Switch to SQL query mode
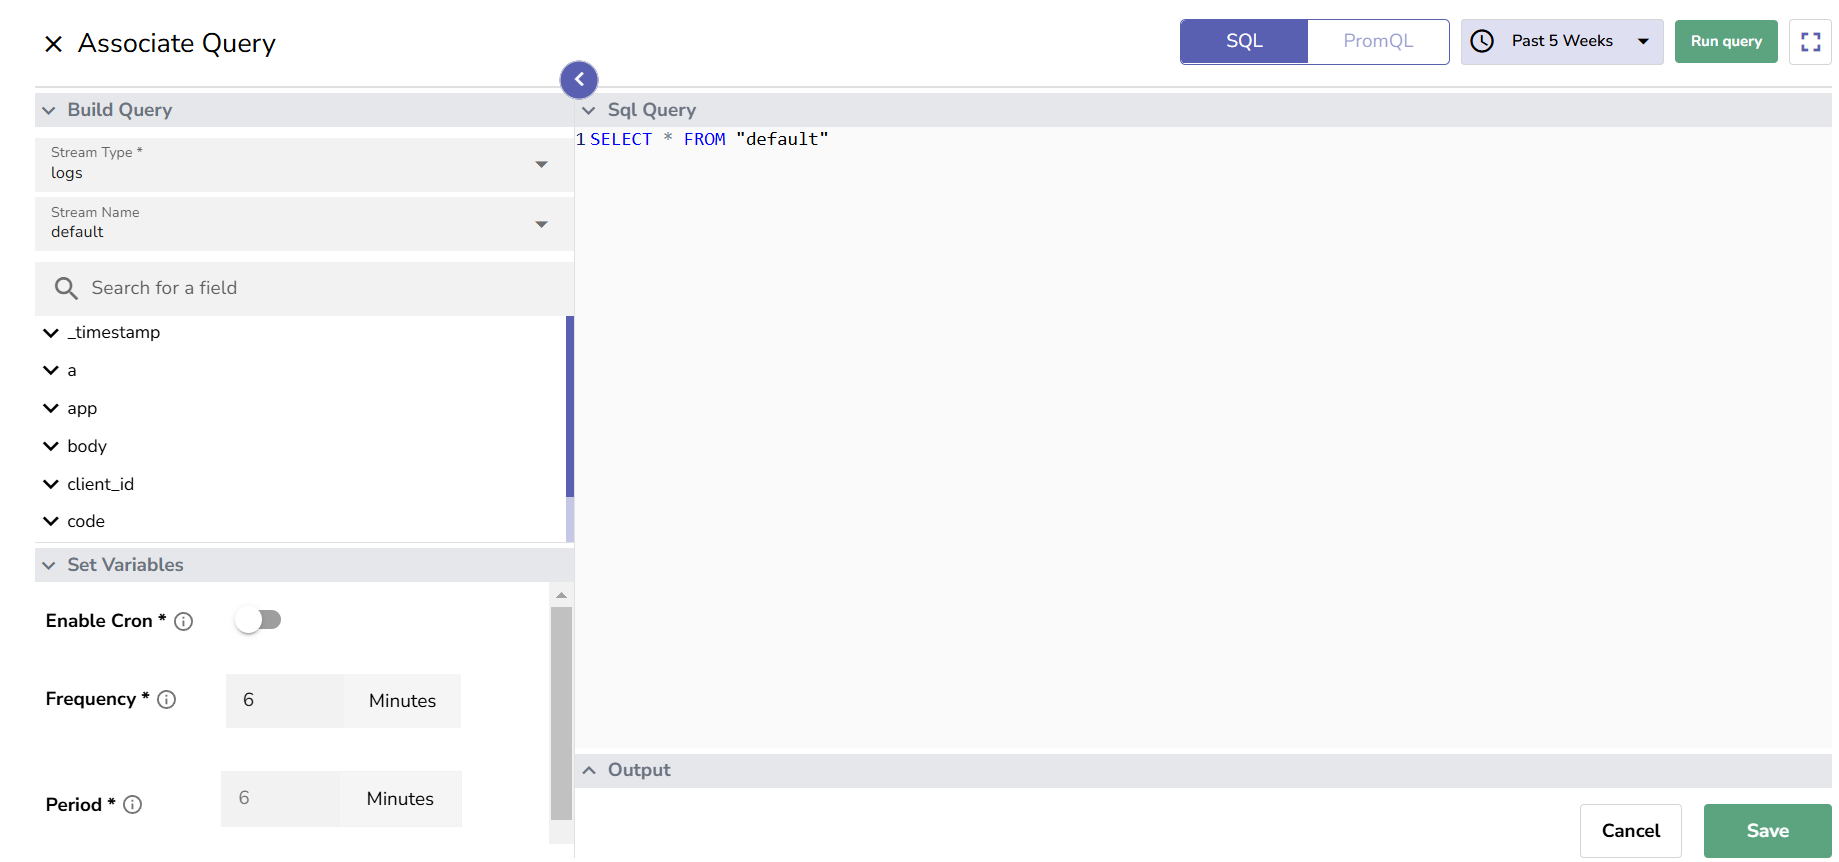 point(1244,41)
